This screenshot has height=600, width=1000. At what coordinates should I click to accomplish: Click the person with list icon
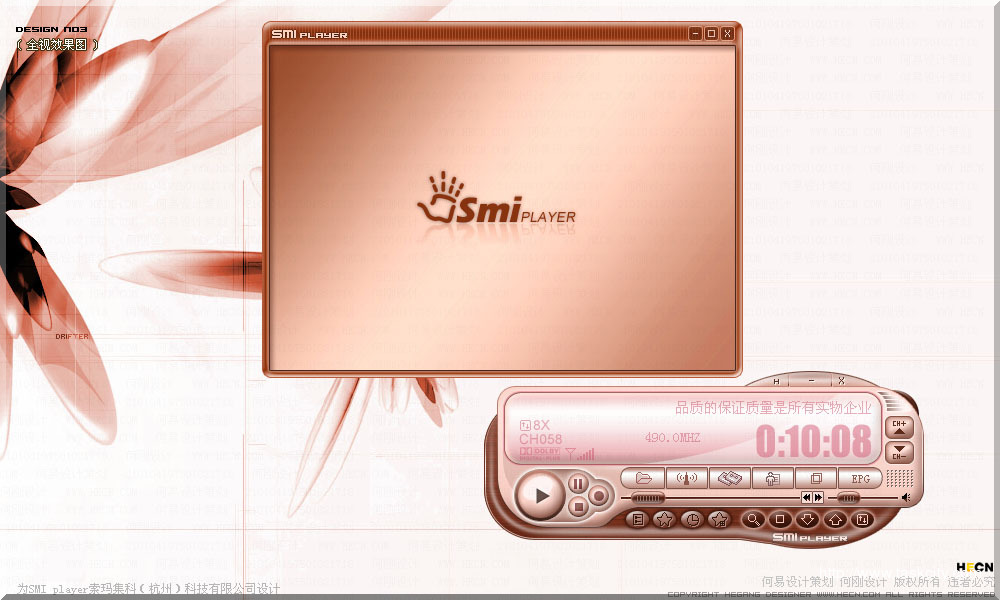pos(773,479)
